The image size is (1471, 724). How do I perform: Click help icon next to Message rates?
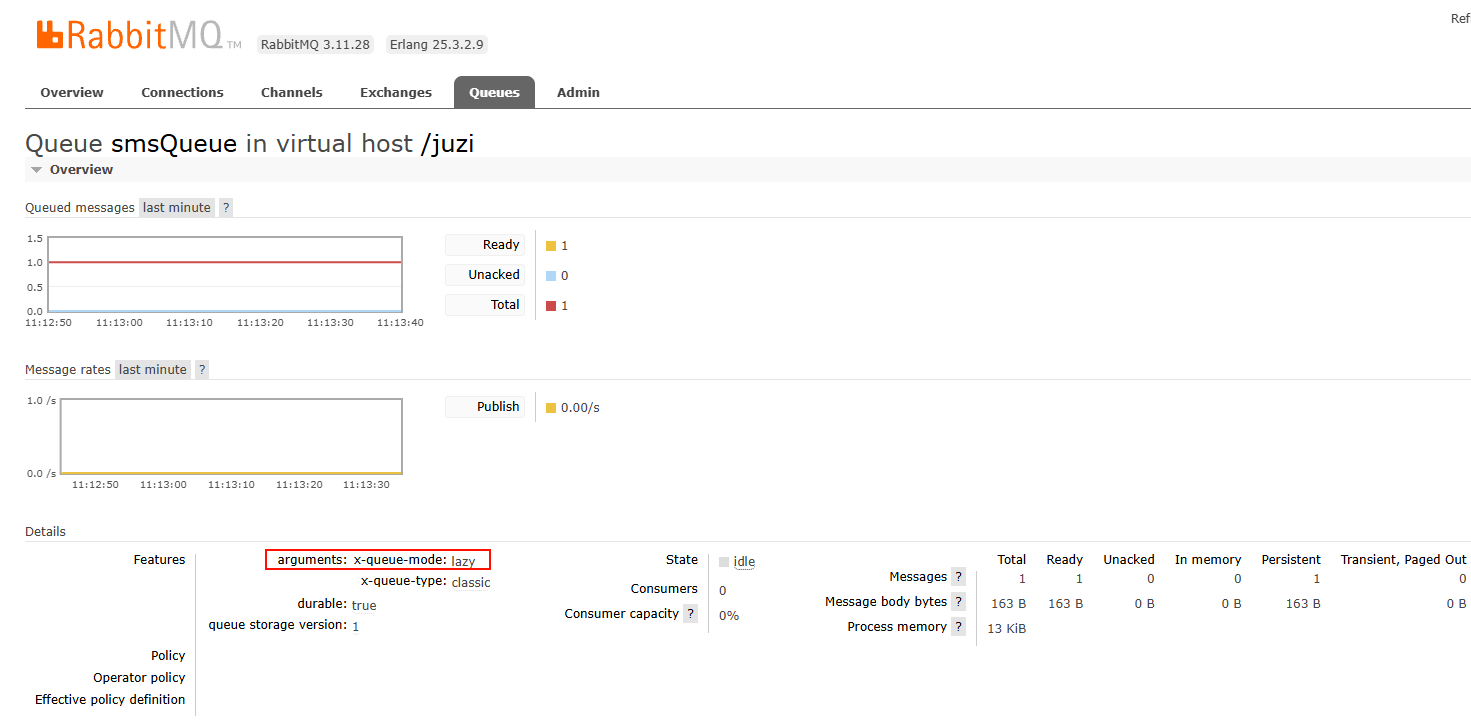202,370
